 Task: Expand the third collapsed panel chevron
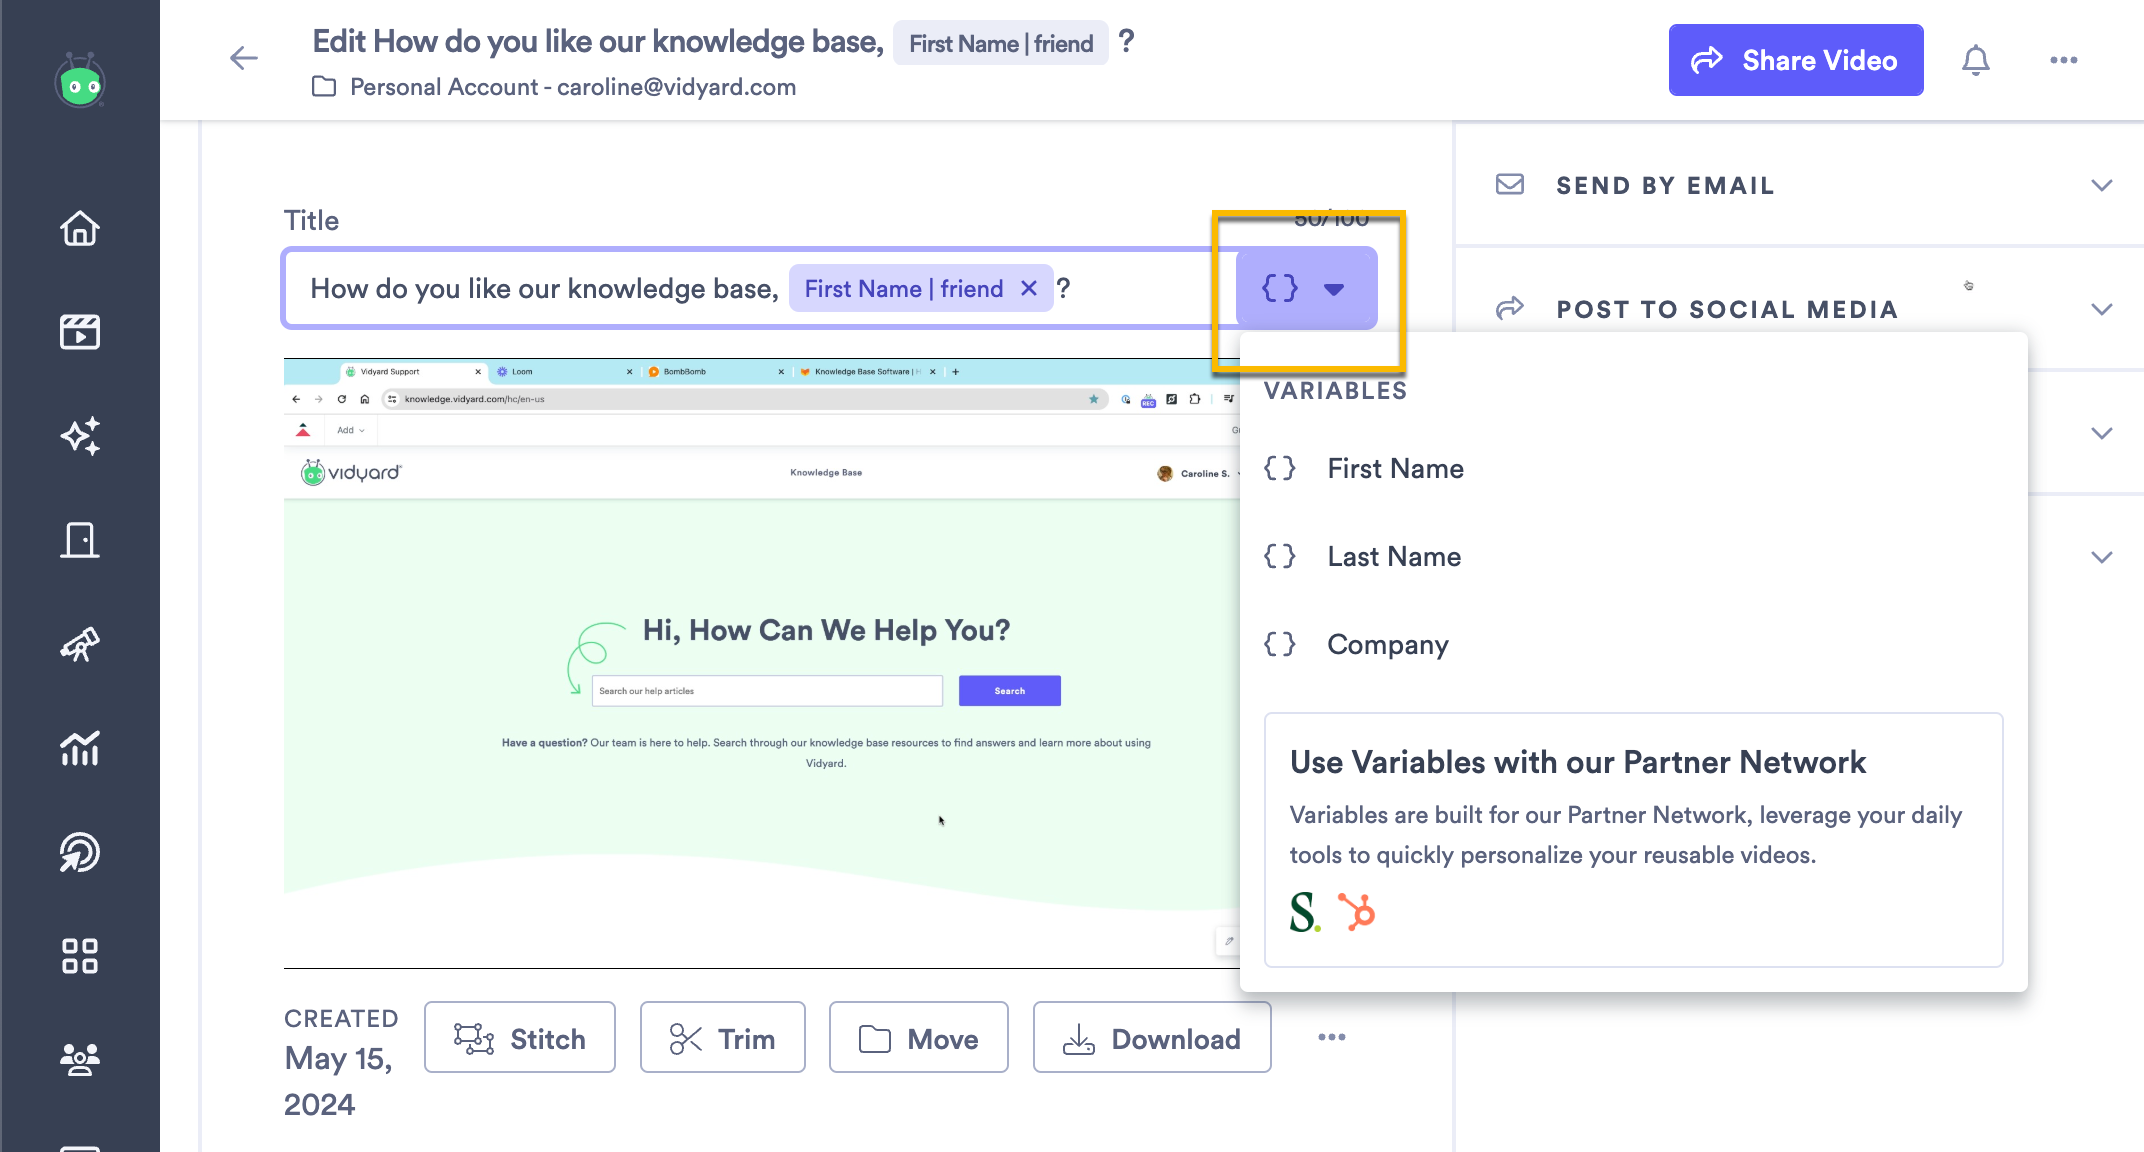(x=2102, y=433)
